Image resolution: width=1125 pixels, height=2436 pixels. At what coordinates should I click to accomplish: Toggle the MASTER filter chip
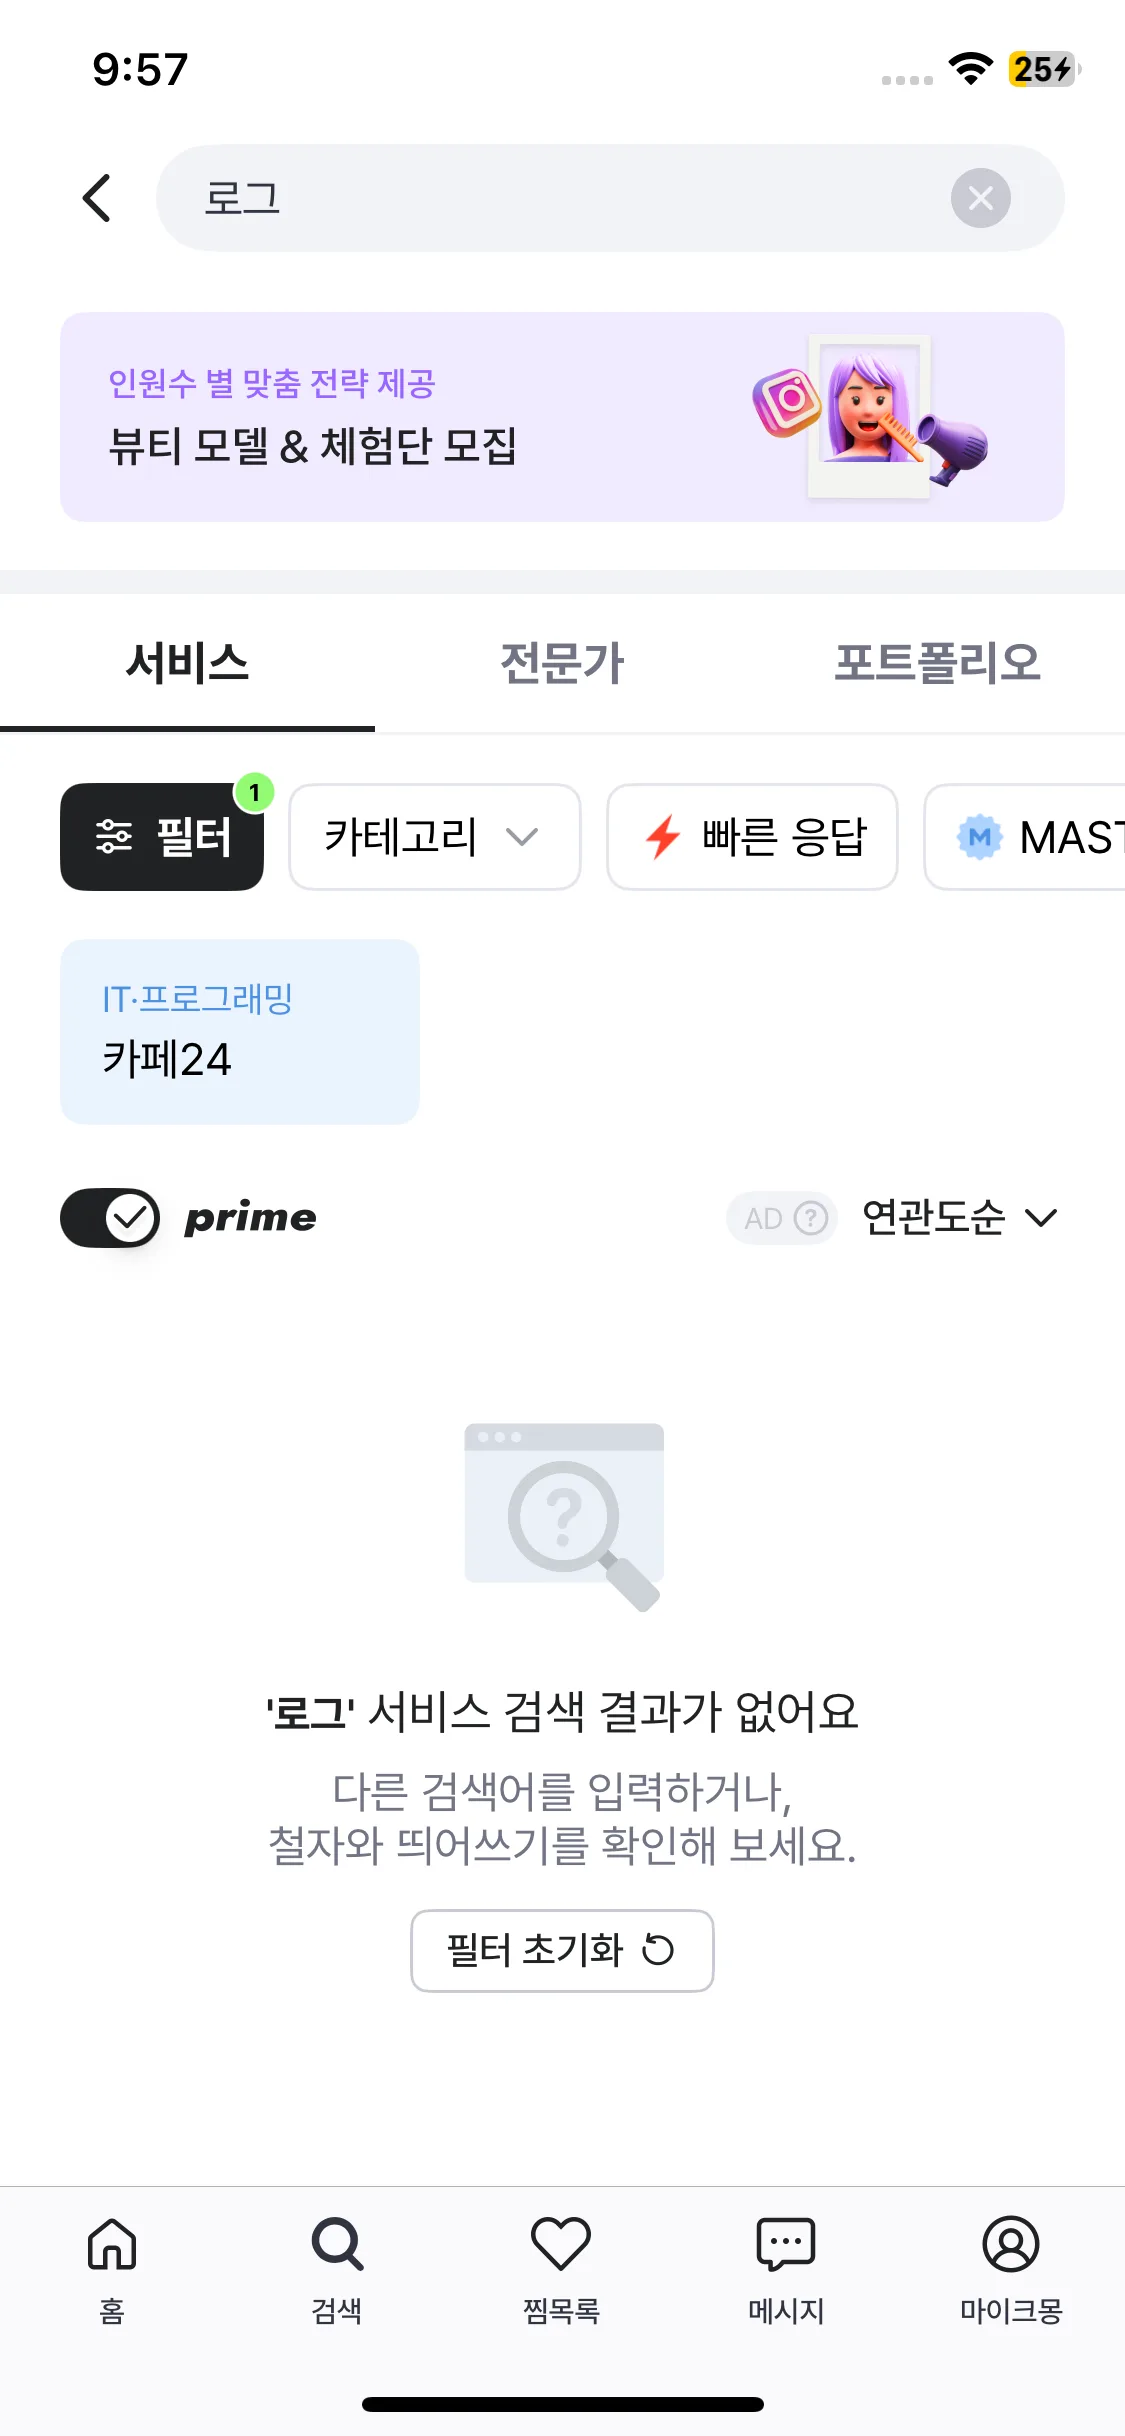[x=1025, y=837]
